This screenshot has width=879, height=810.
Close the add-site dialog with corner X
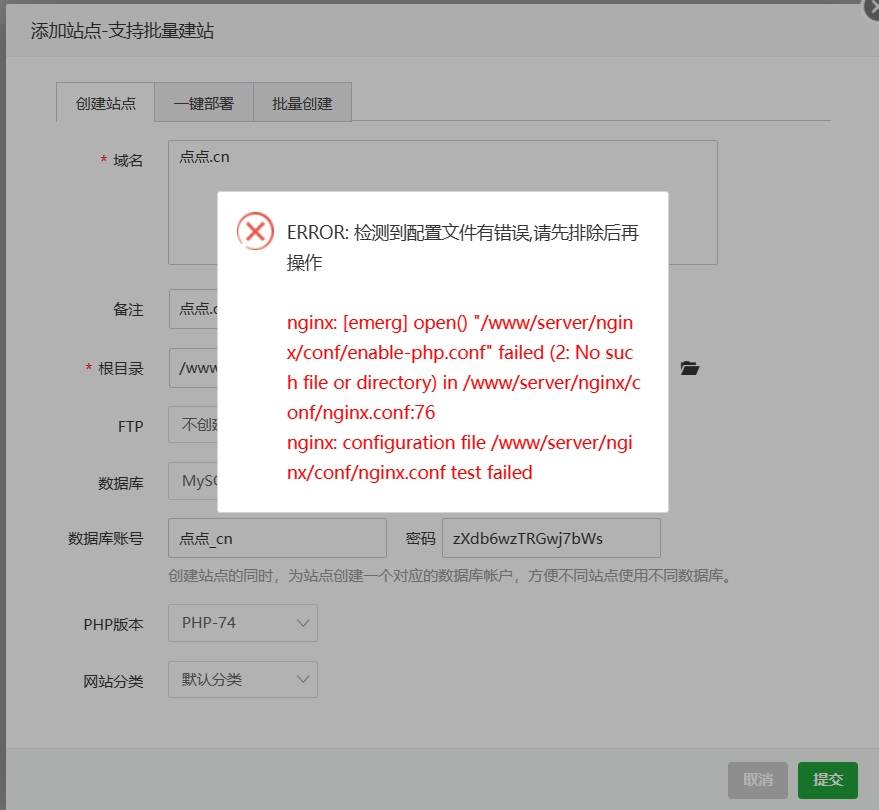pyautogui.click(x=872, y=7)
